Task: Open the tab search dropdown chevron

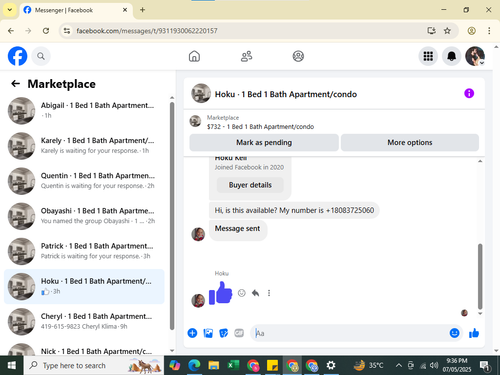Action: [10, 10]
